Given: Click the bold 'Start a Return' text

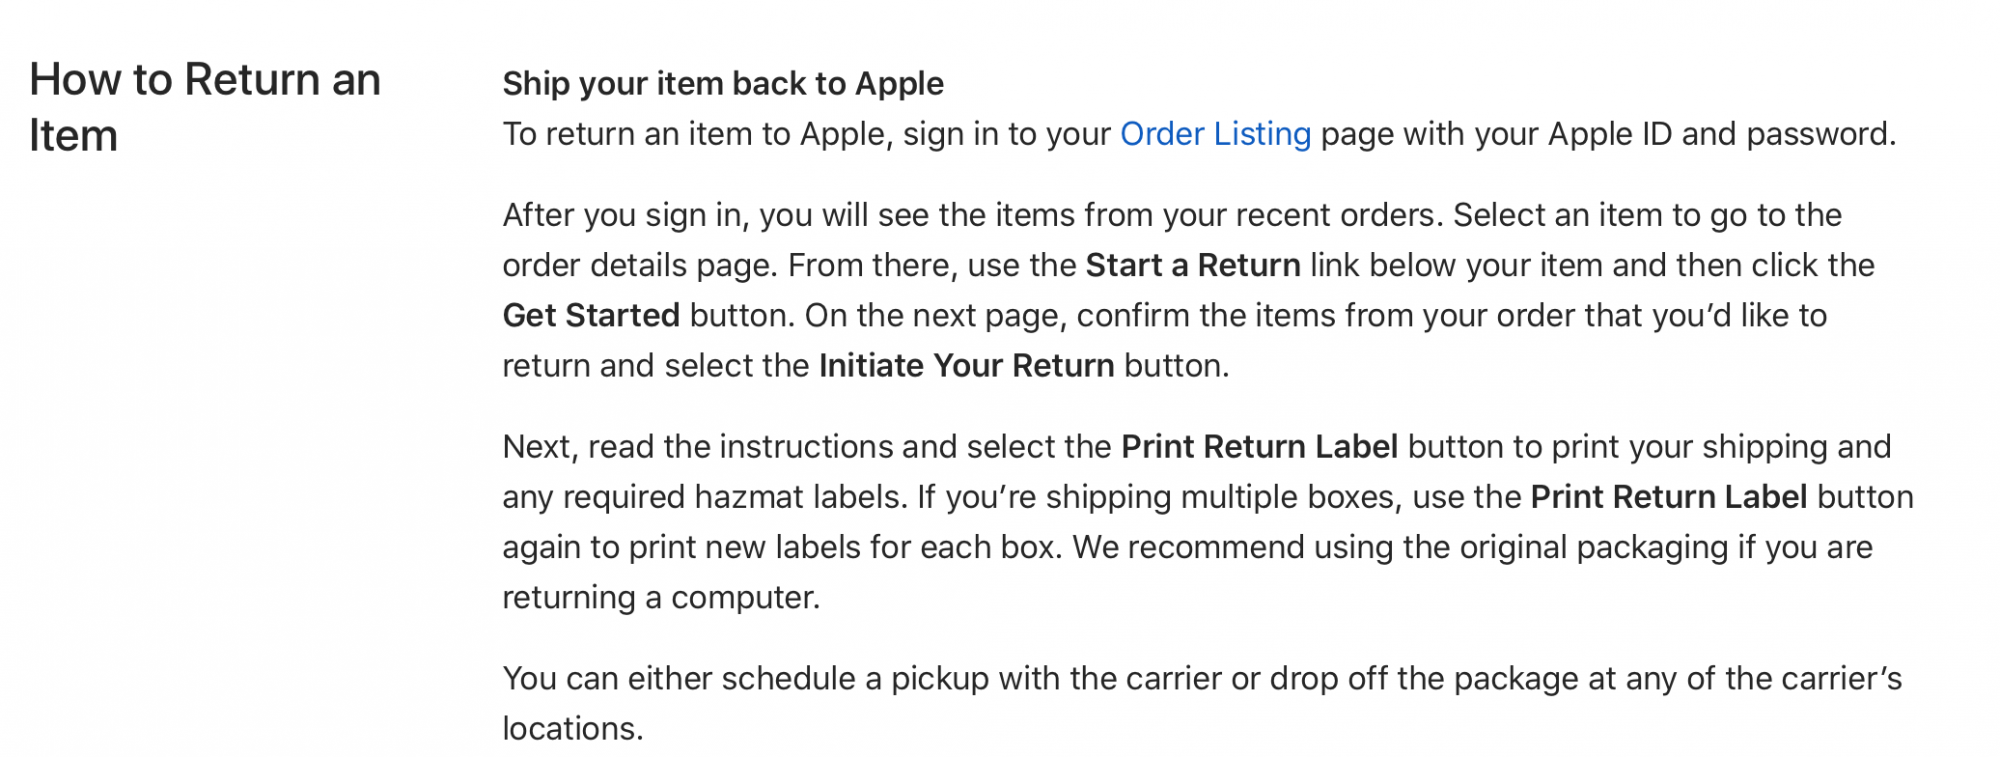Looking at the screenshot, I should point(1193,265).
